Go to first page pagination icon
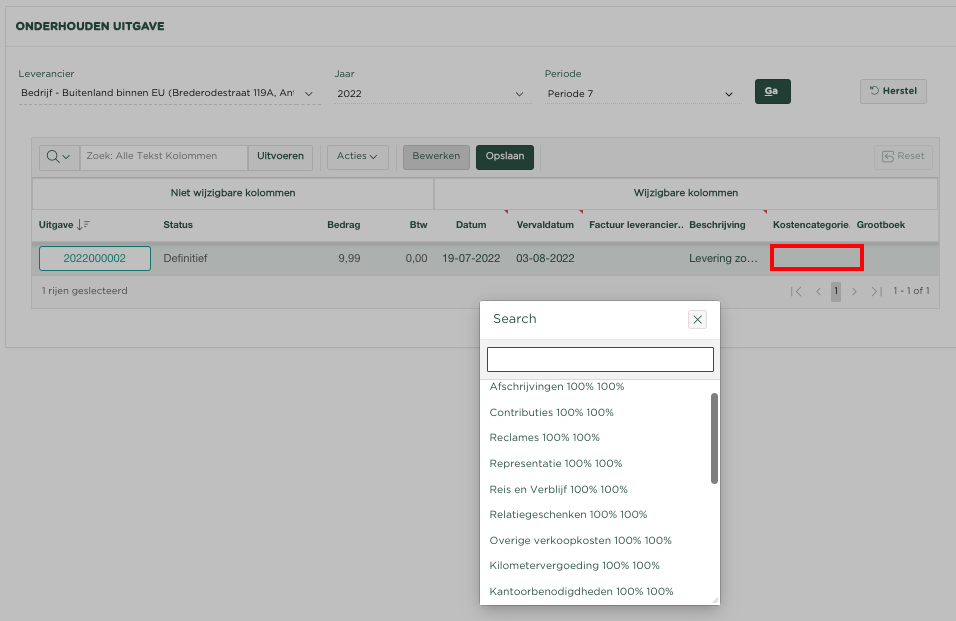 [x=796, y=291]
